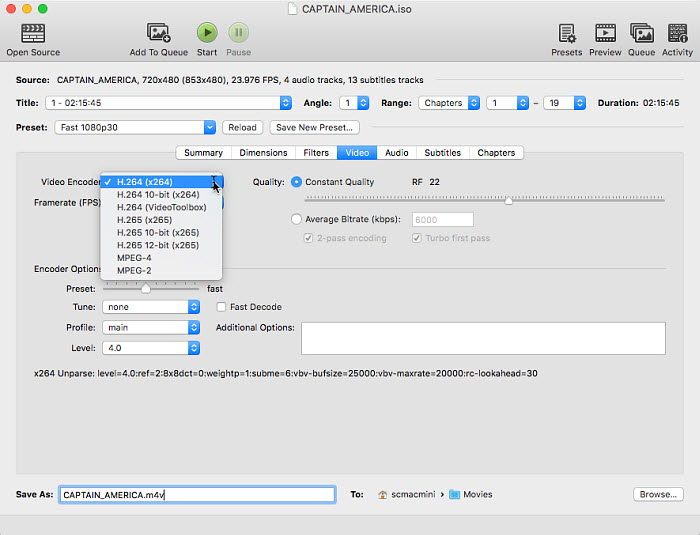Click Save New Preset... button
The width and height of the screenshot is (700, 535).
point(314,128)
